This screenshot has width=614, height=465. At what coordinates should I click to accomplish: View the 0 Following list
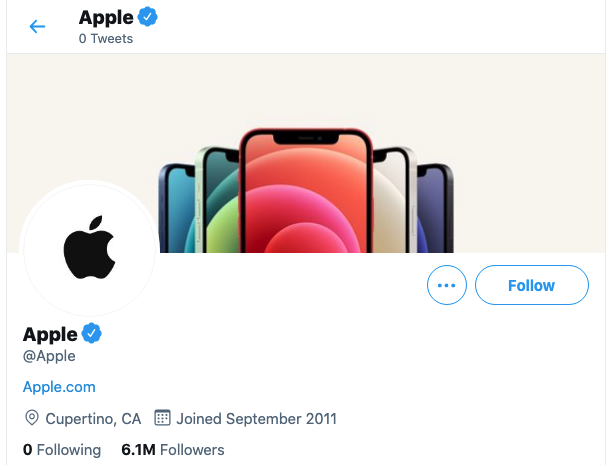coord(61,450)
